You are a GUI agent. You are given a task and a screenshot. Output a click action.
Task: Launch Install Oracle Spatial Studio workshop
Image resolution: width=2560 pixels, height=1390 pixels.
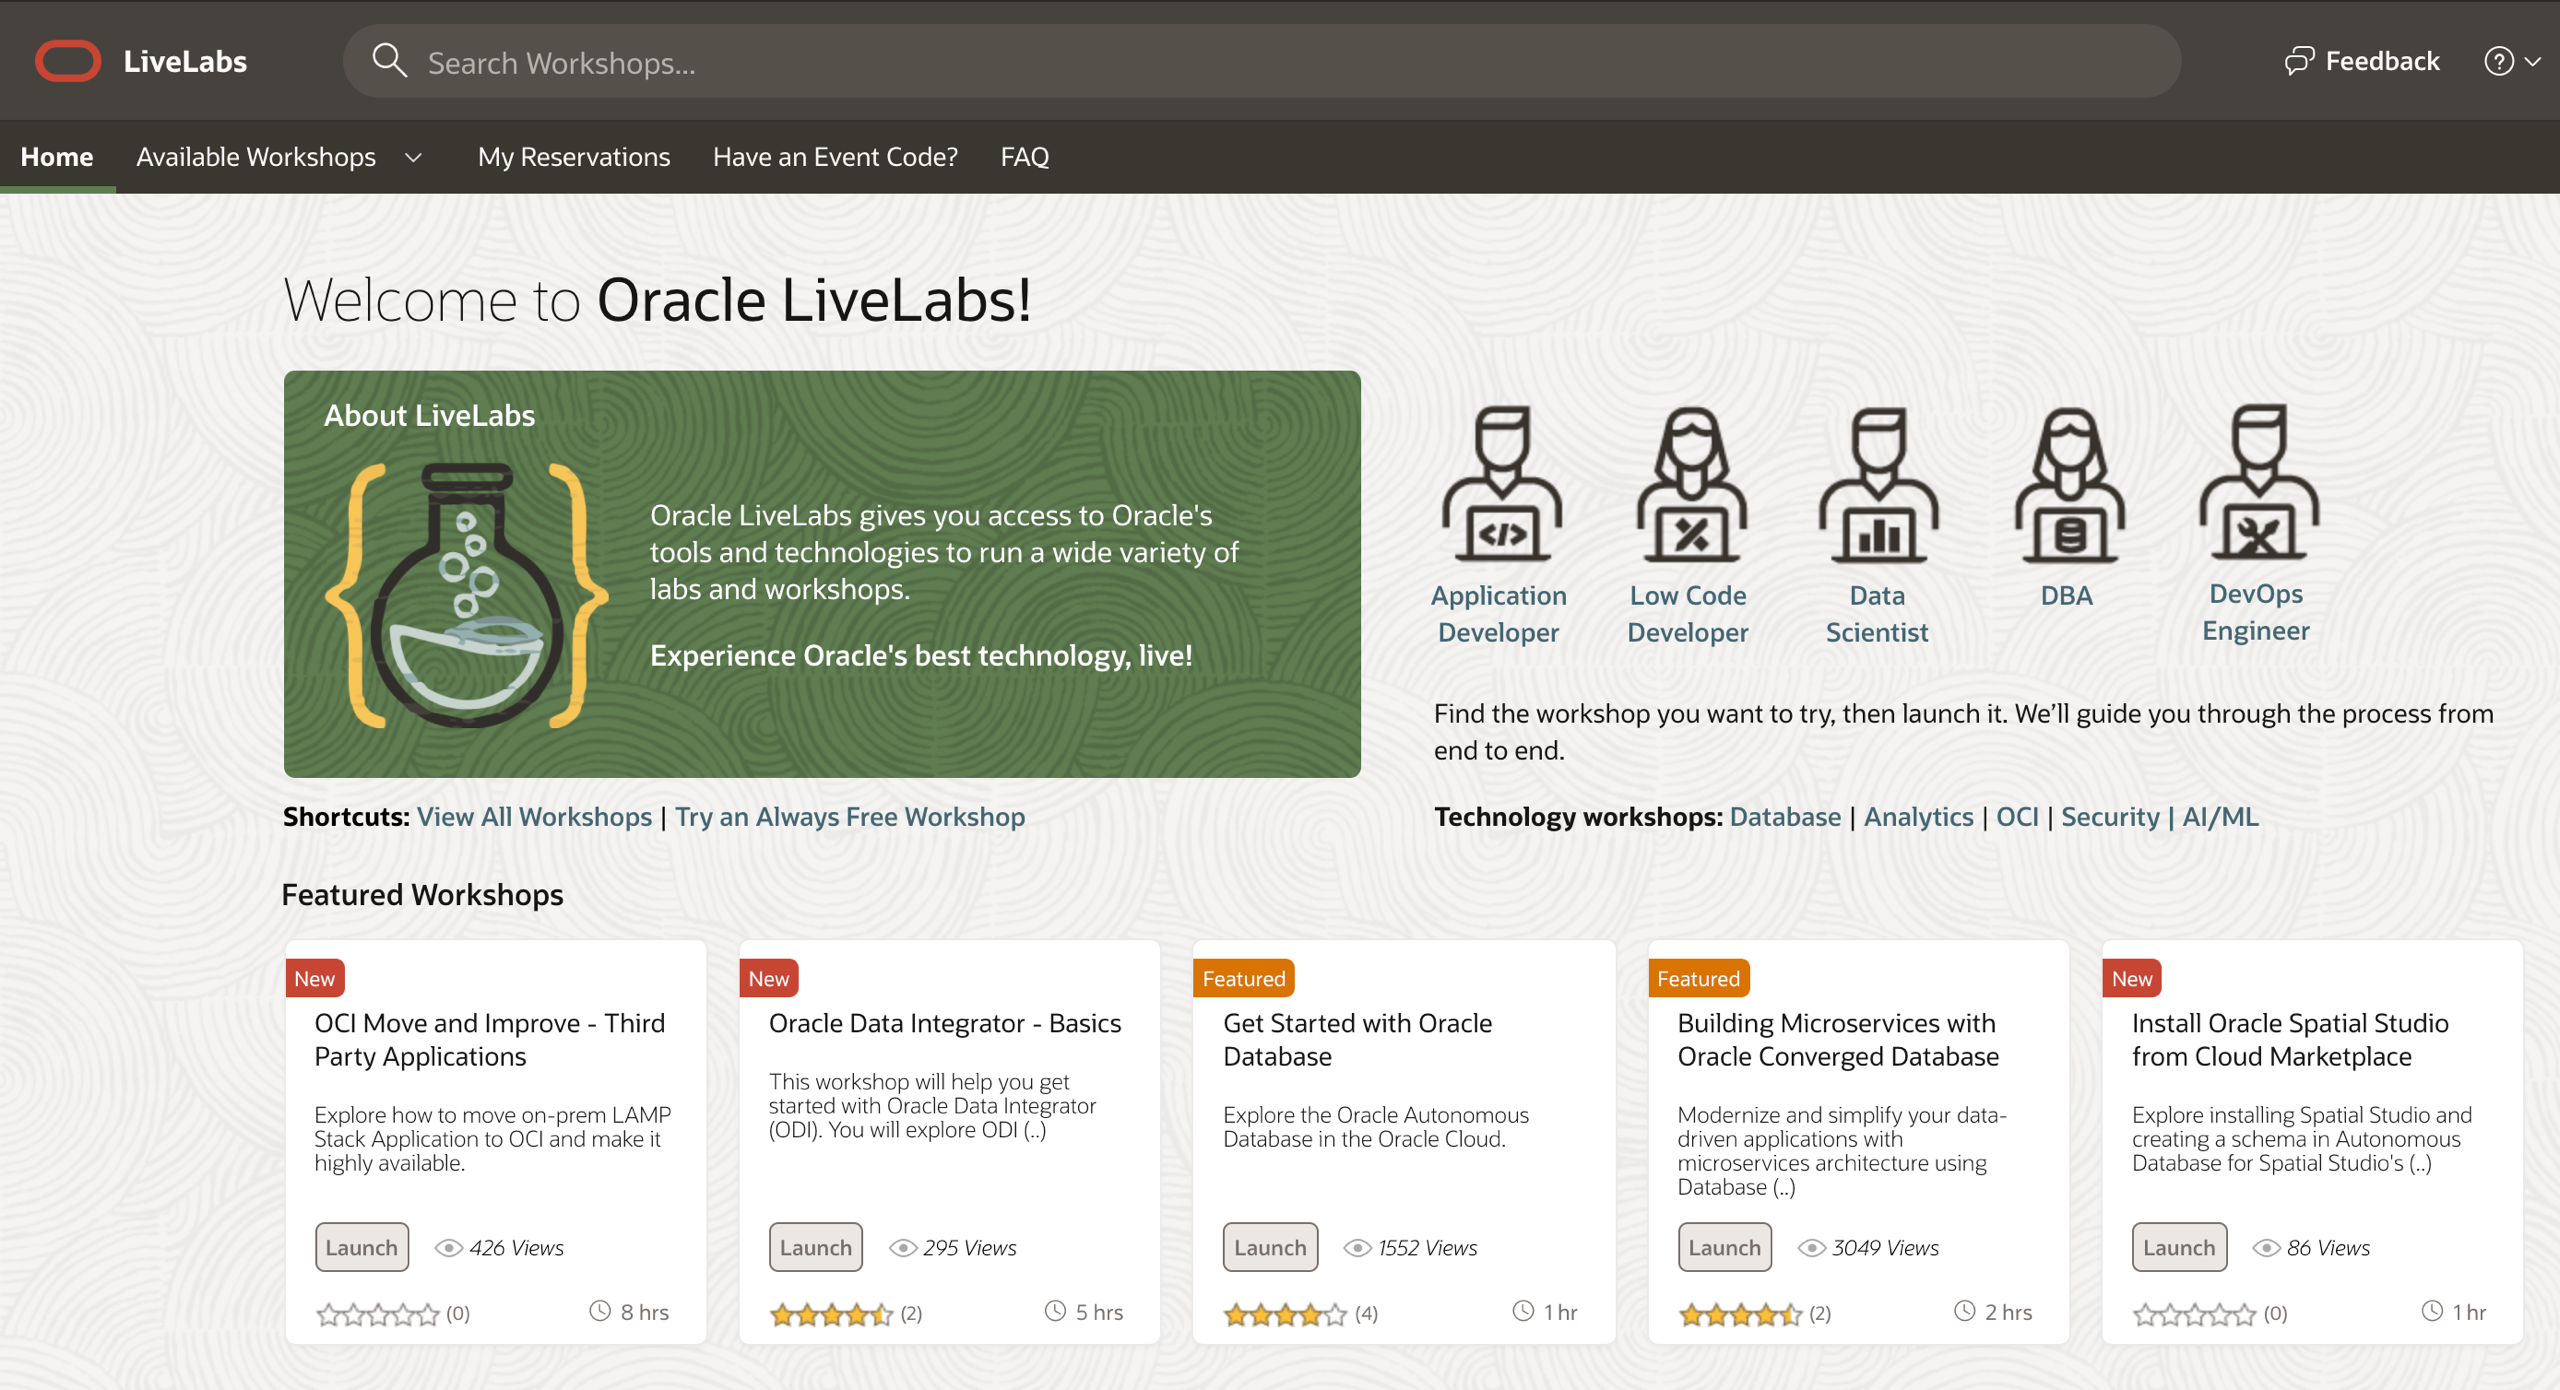pos(2179,1247)
